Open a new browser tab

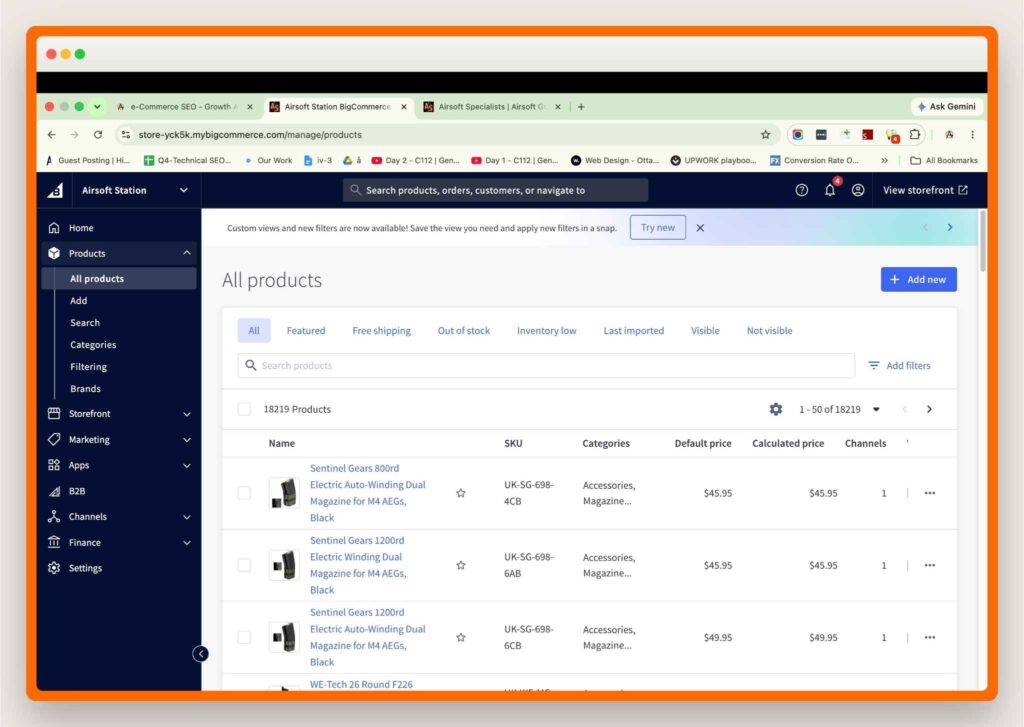tap(581, 106)
